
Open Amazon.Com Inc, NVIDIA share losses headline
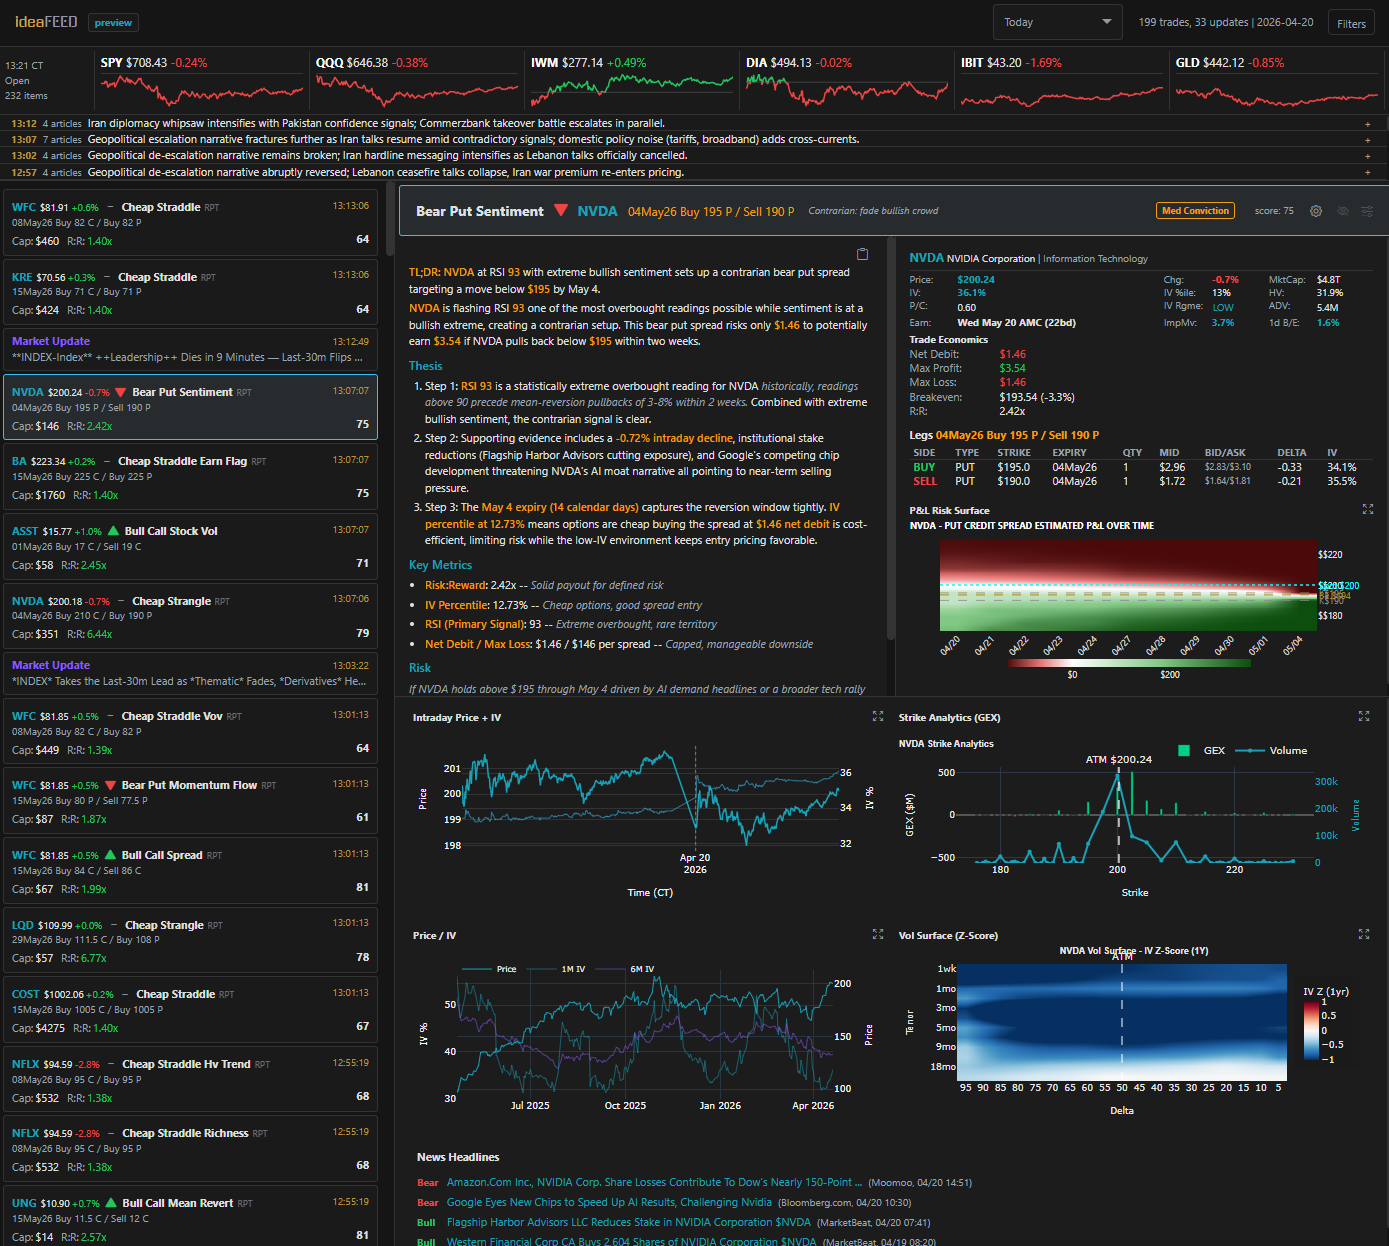point(655,1182)
